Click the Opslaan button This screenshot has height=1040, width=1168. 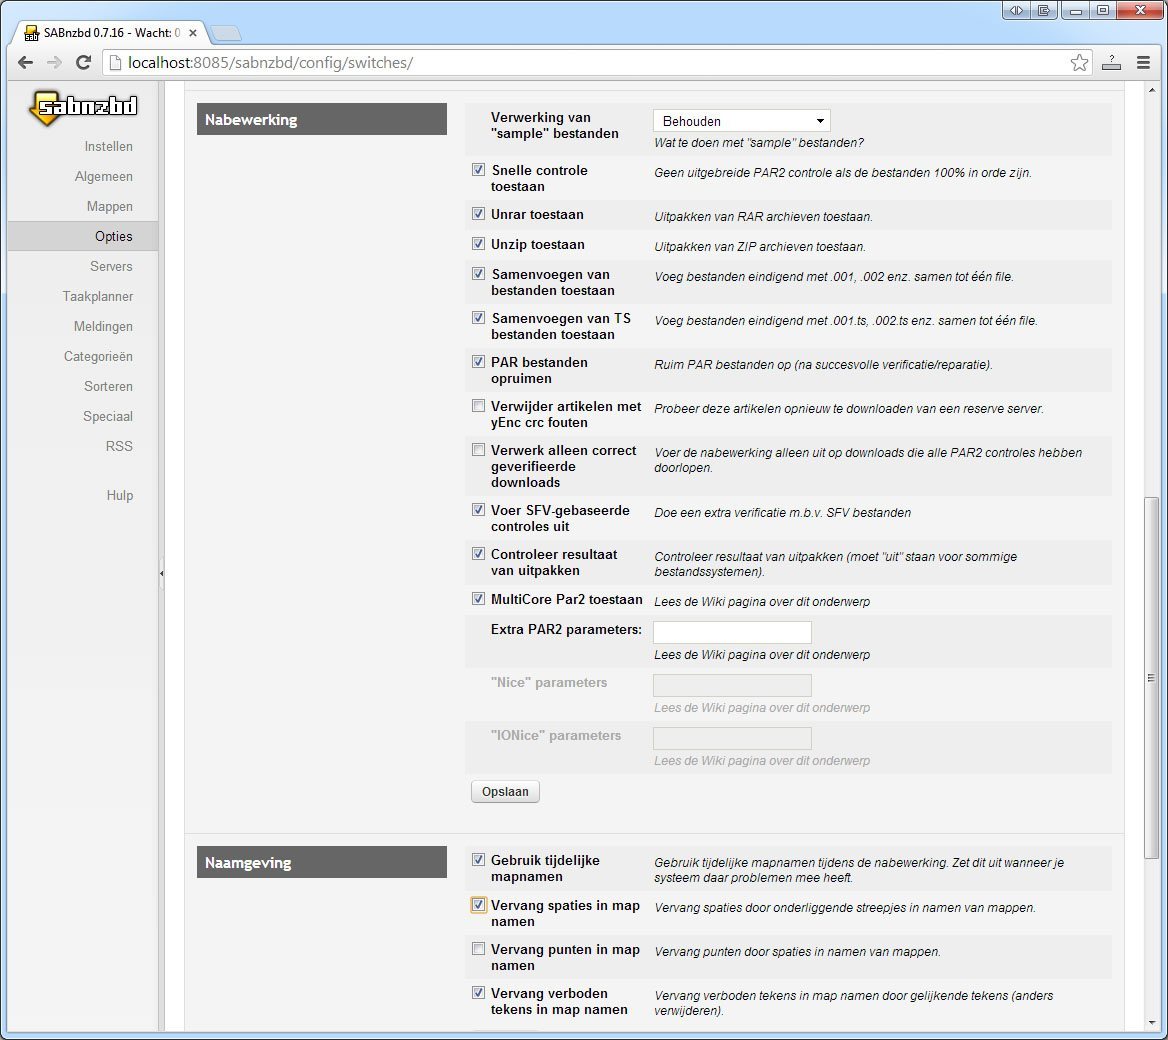click(505, 791)
